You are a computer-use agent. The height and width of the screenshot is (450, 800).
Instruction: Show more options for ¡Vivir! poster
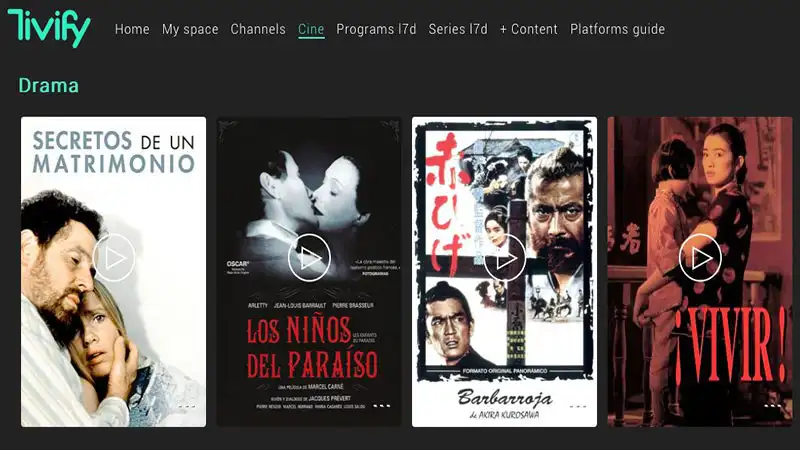tap(772, 406)
